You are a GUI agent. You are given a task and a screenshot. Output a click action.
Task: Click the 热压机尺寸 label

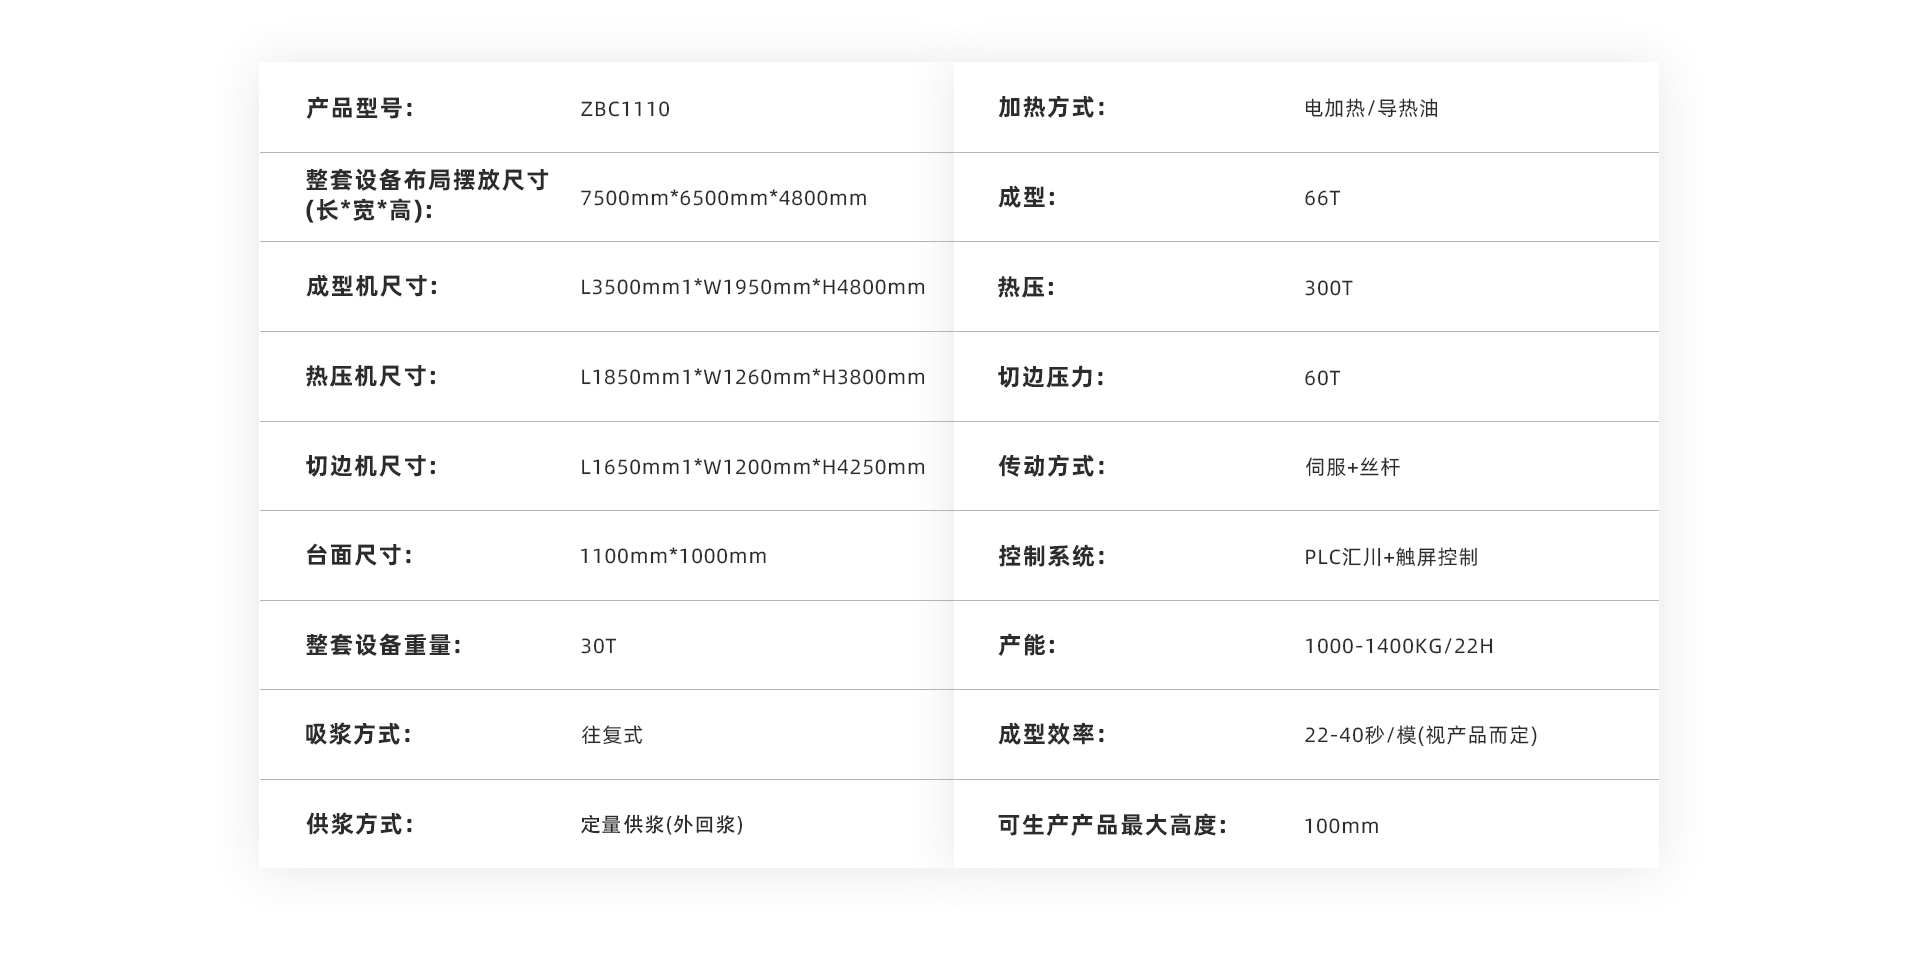[x=372, y=377]
